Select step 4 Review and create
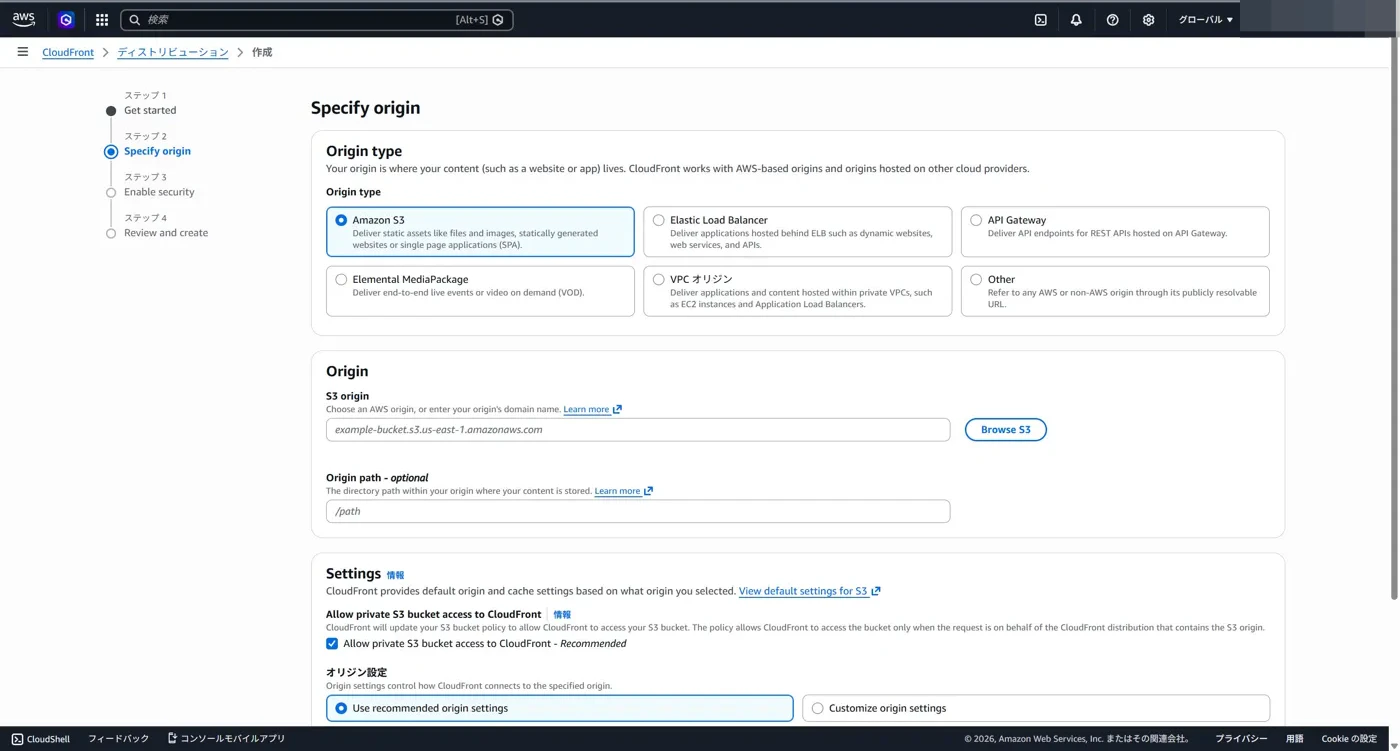This screenshot has width=1400, height=751. pos(166,233)
